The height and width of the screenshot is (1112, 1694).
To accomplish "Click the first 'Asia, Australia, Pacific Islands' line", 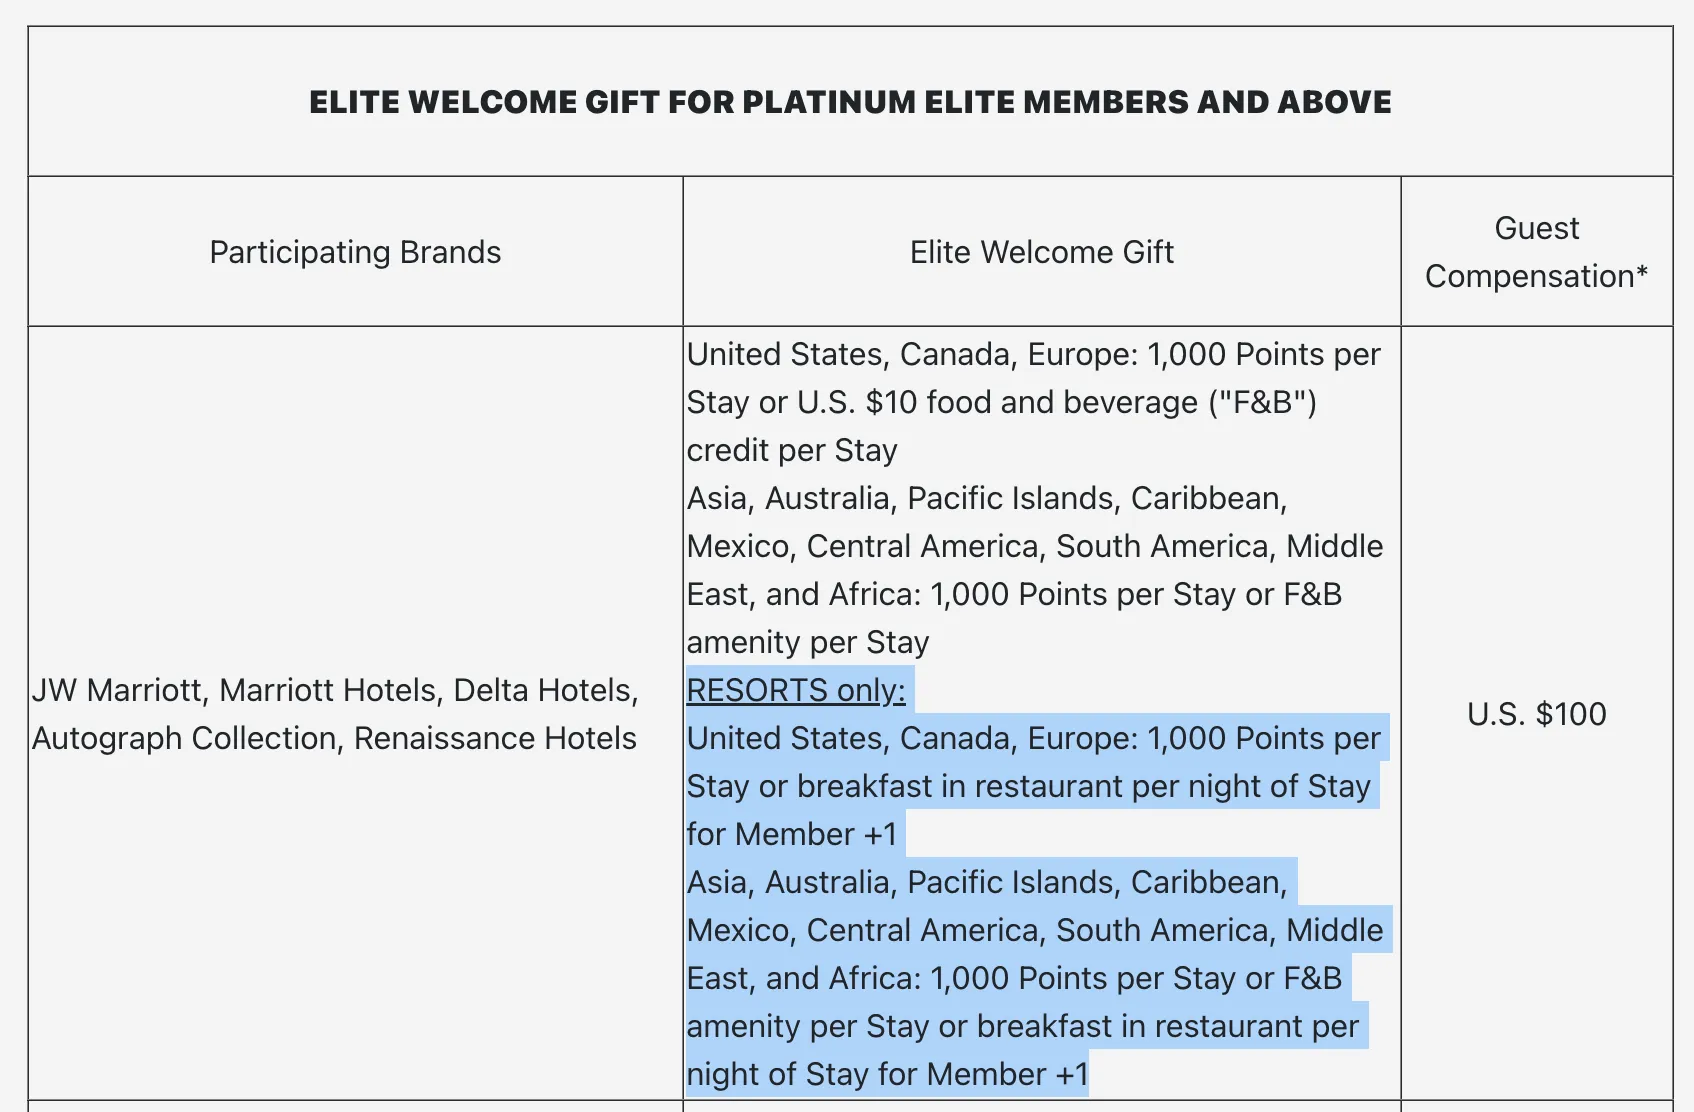I will pyautogui.click(x=987, y=498).
